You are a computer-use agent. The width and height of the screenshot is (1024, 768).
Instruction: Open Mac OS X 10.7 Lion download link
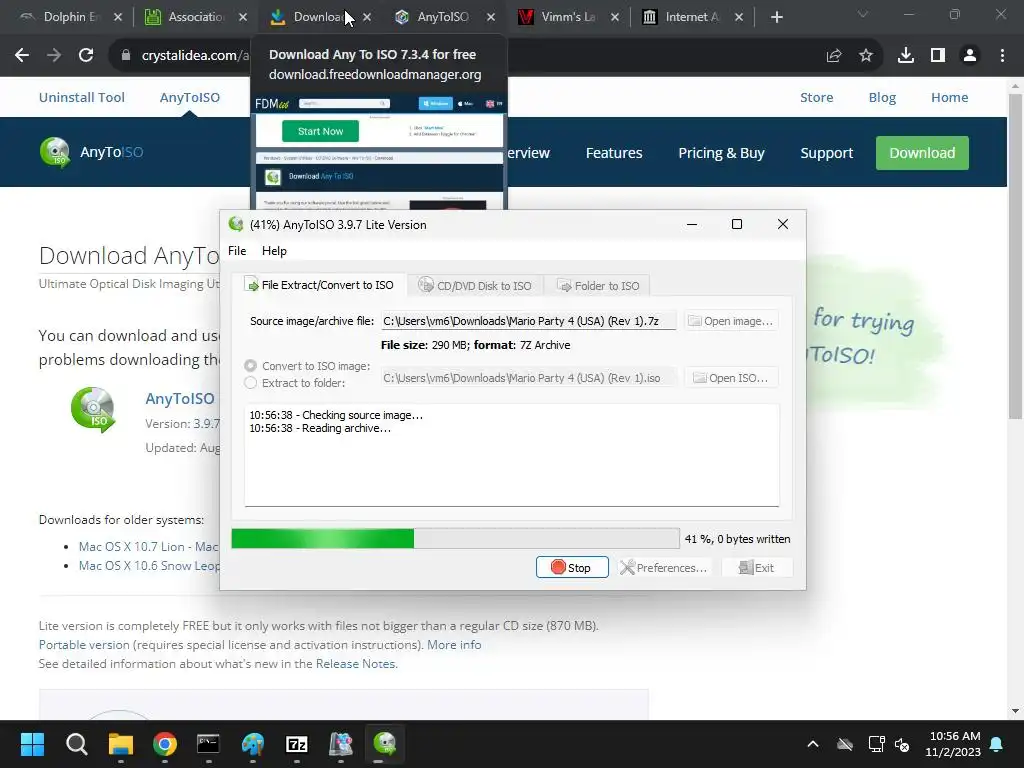click(149, 547)
